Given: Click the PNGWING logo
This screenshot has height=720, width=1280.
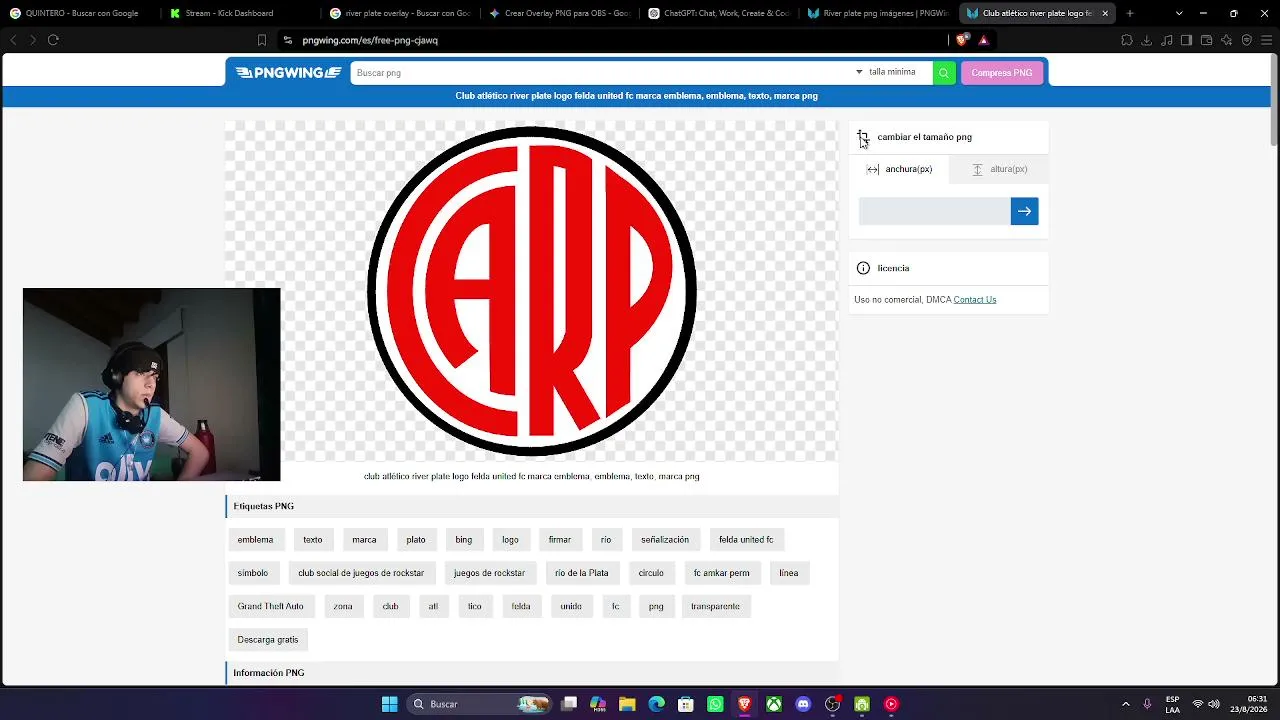Looking at the screenshot, I should tap(288, 73).
